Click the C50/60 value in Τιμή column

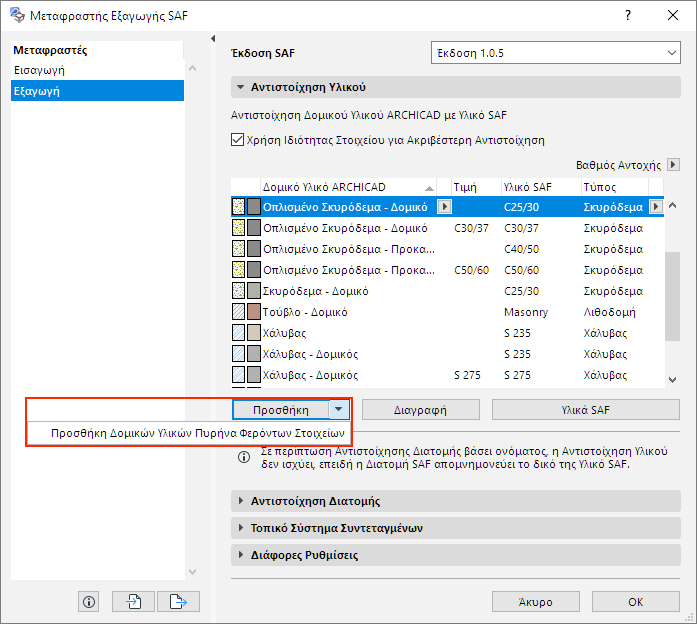click(471, 270)
